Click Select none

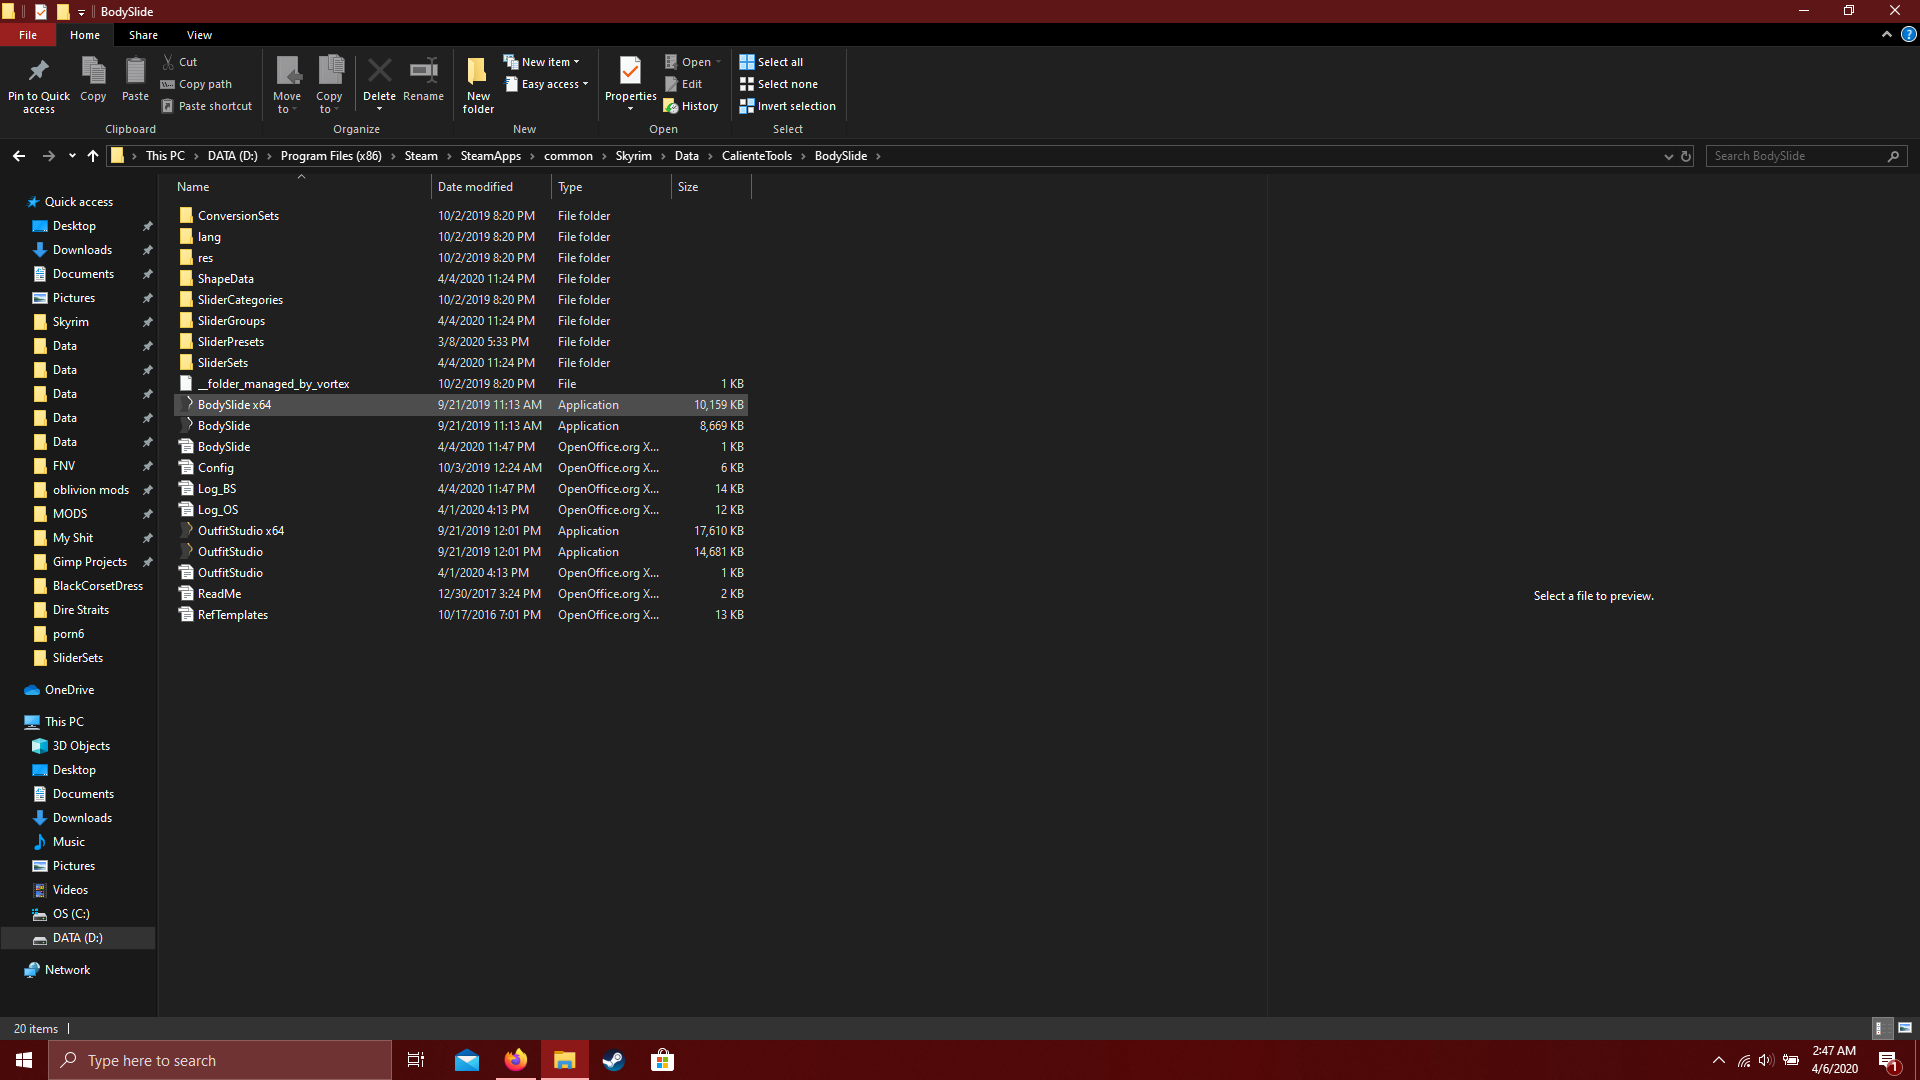pos(778,84)
